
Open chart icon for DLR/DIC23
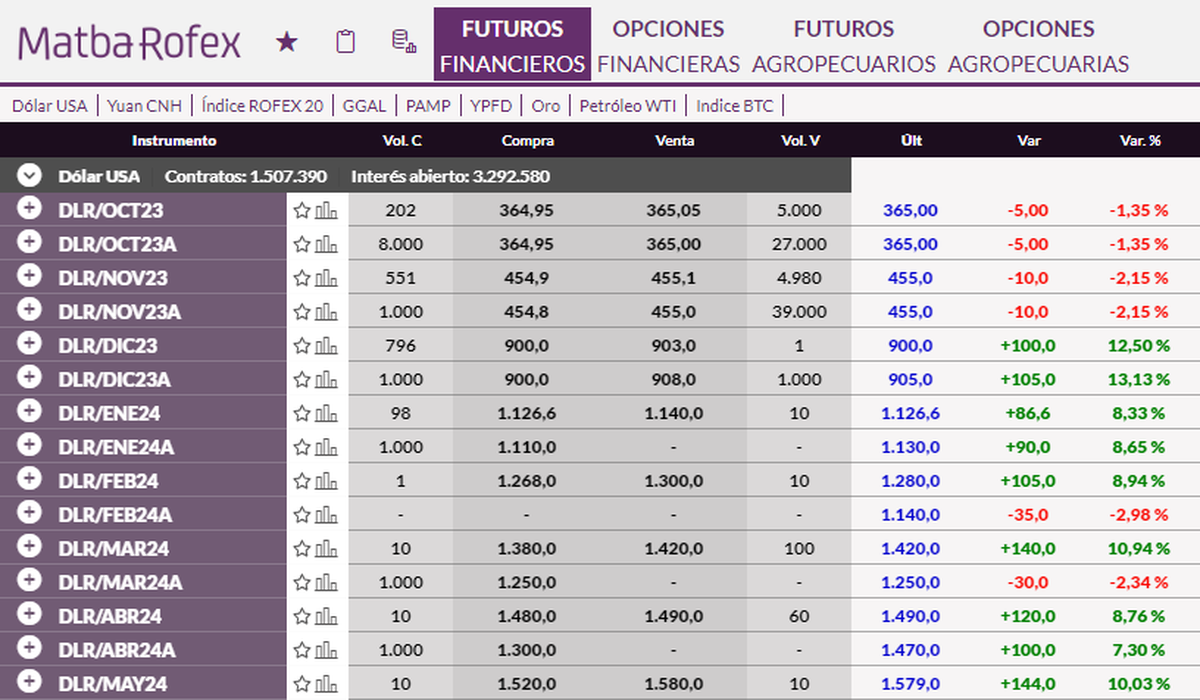(327, 345)
